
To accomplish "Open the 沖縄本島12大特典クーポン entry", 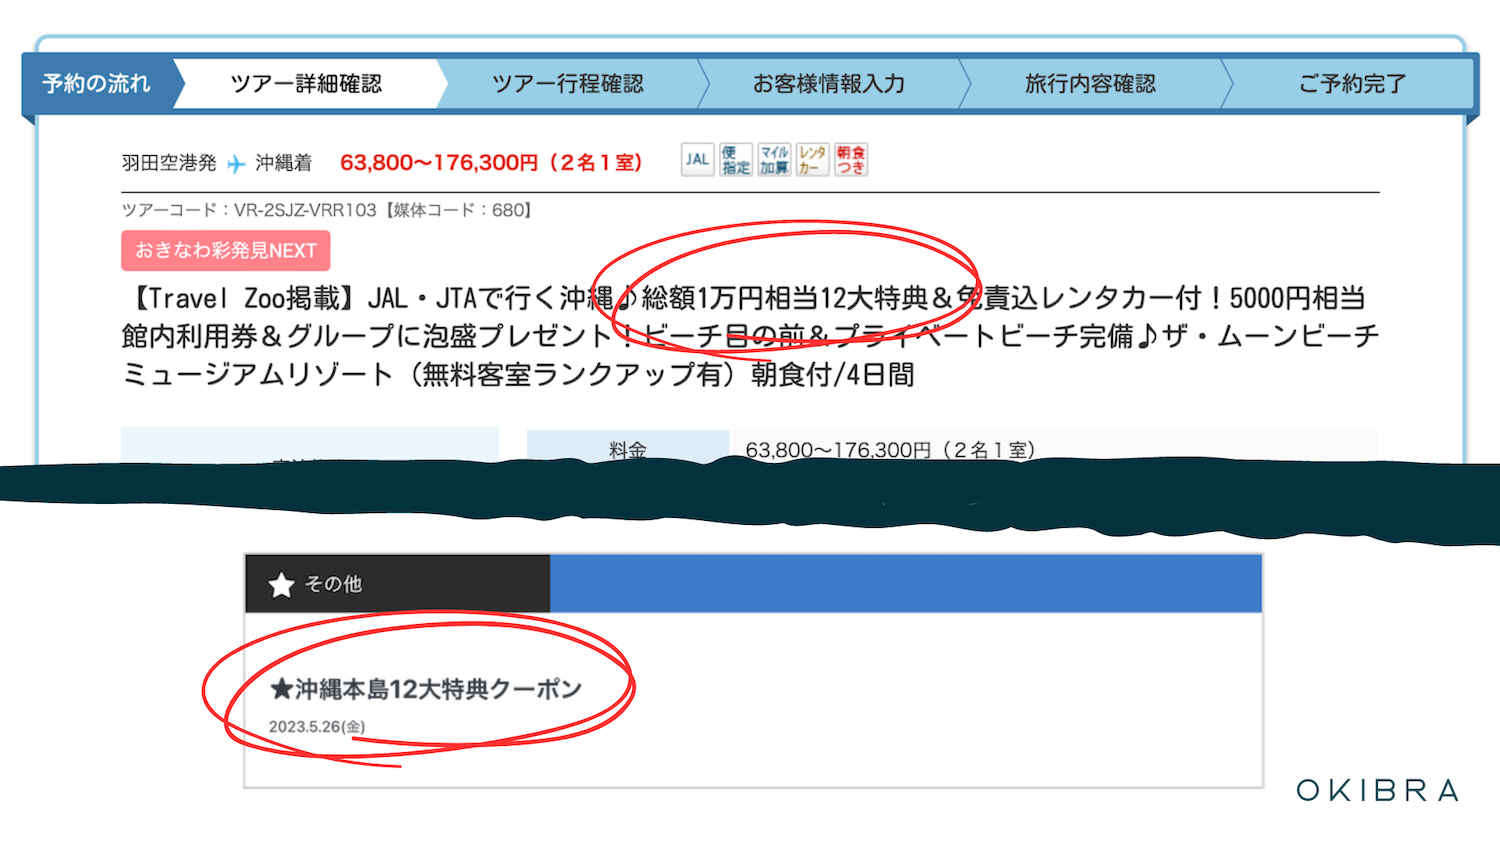I will tap(426, 689).
